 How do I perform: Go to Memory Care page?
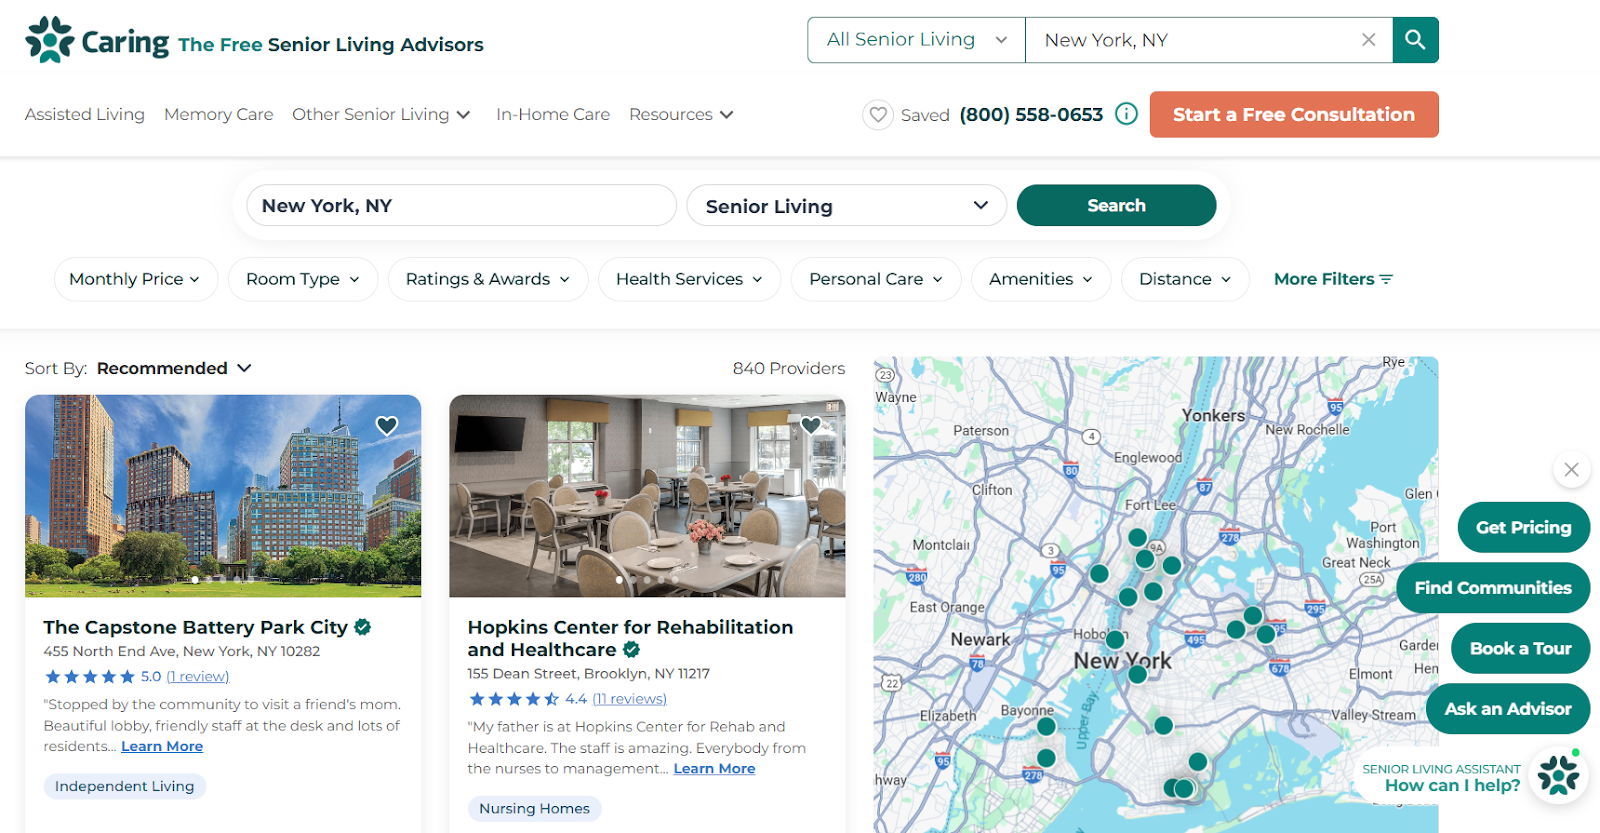[219, 115]
